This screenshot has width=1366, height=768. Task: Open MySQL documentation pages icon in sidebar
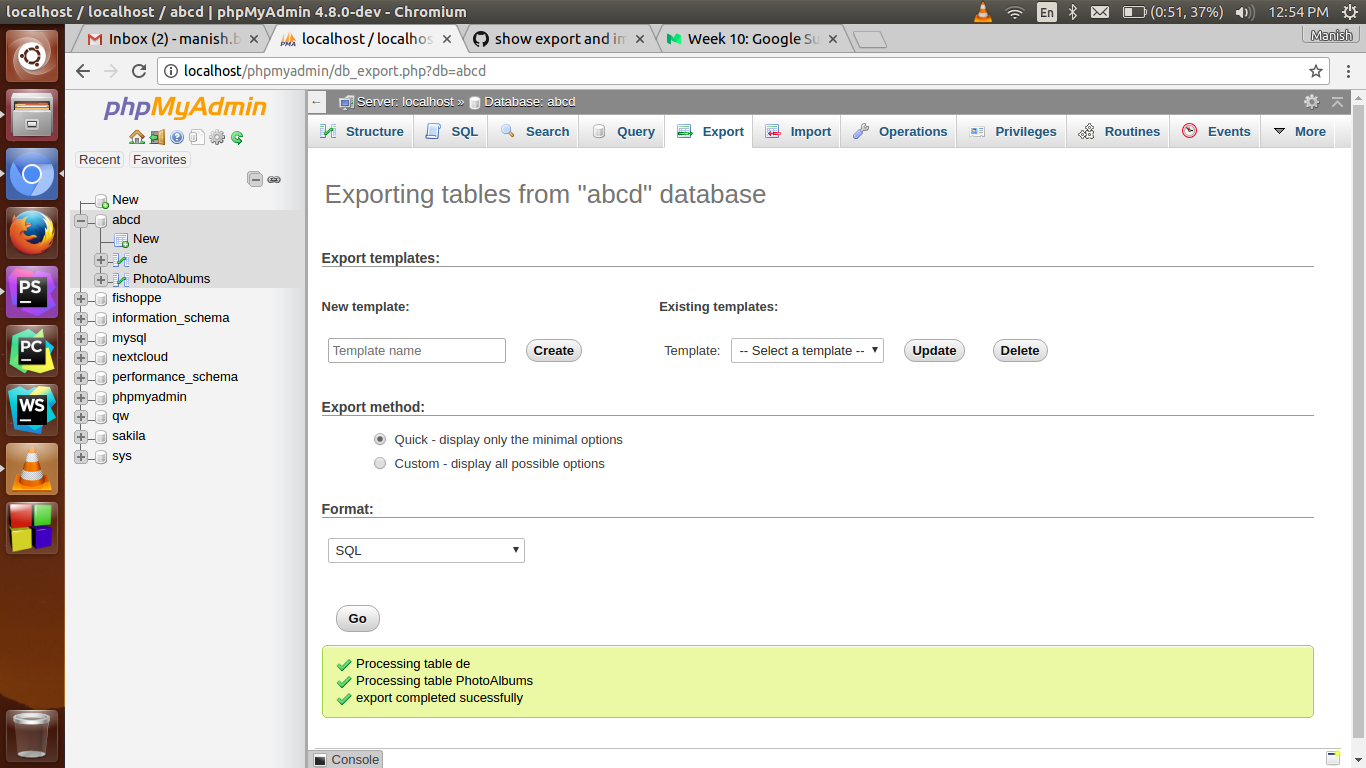[197, 138]
